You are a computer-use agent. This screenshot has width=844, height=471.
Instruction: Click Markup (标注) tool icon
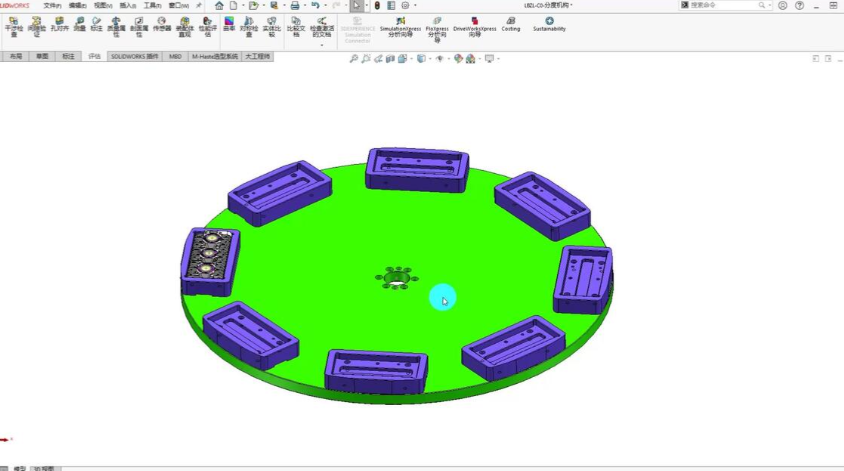pos(96,24)
